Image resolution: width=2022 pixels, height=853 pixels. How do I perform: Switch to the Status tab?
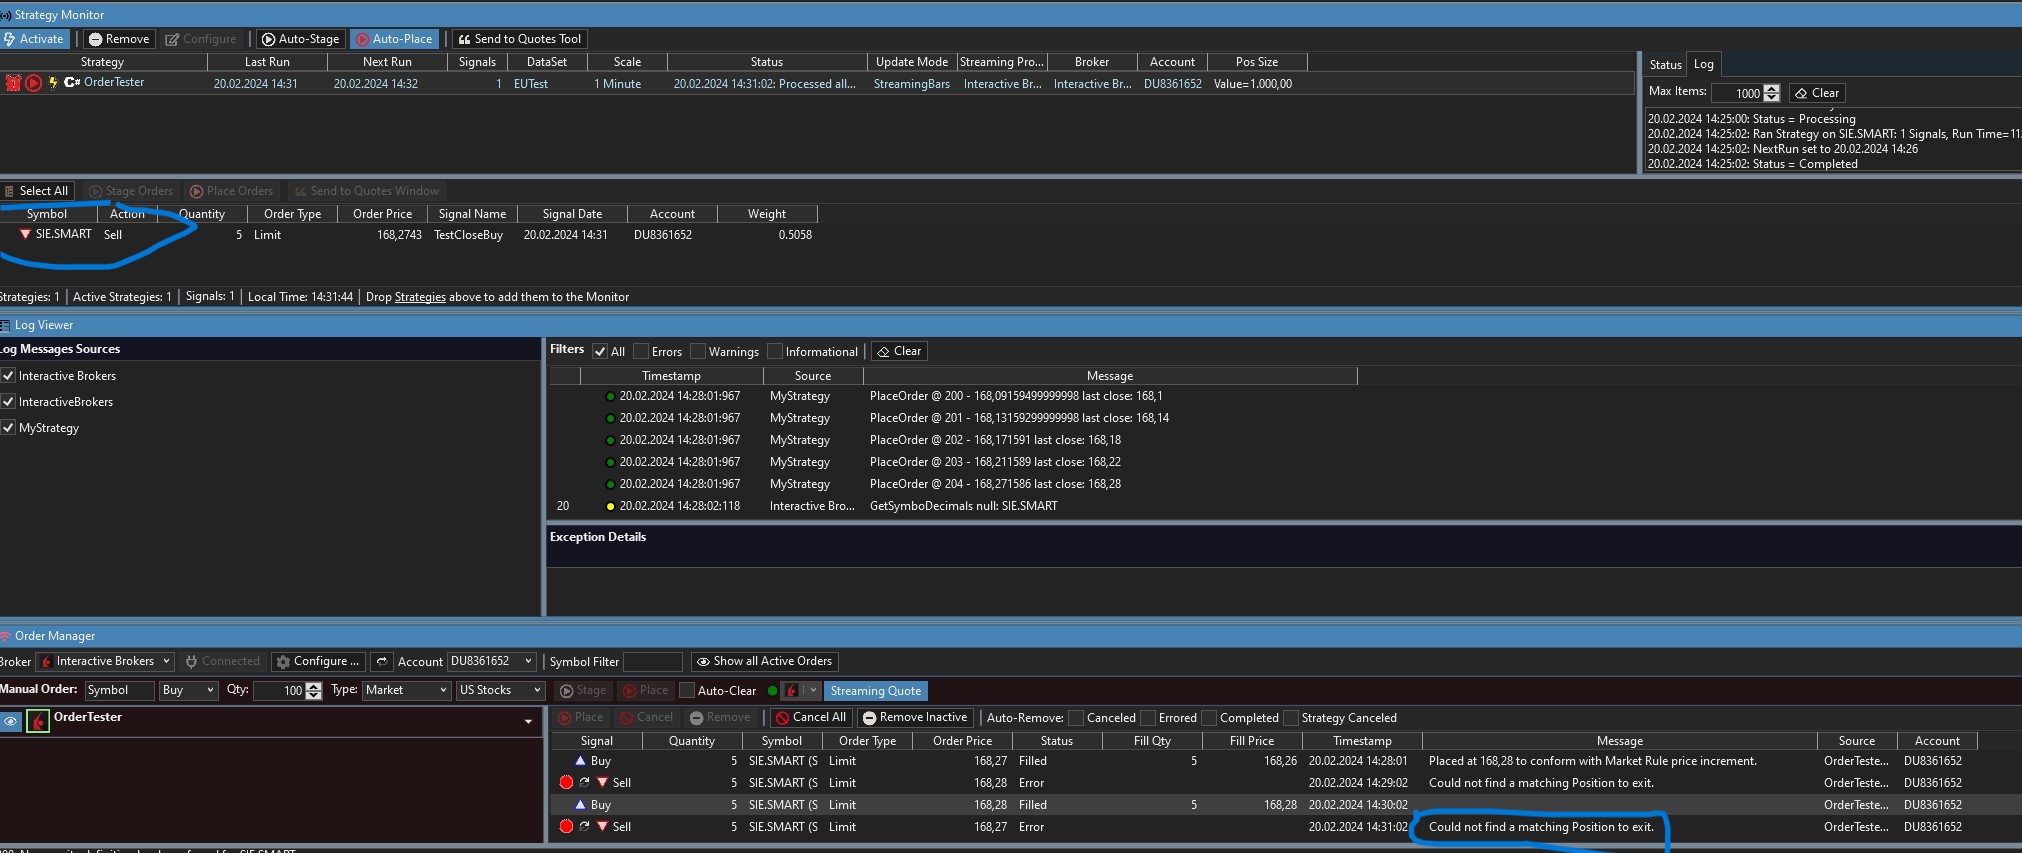pyautogui.click(x=1665, y=64)
